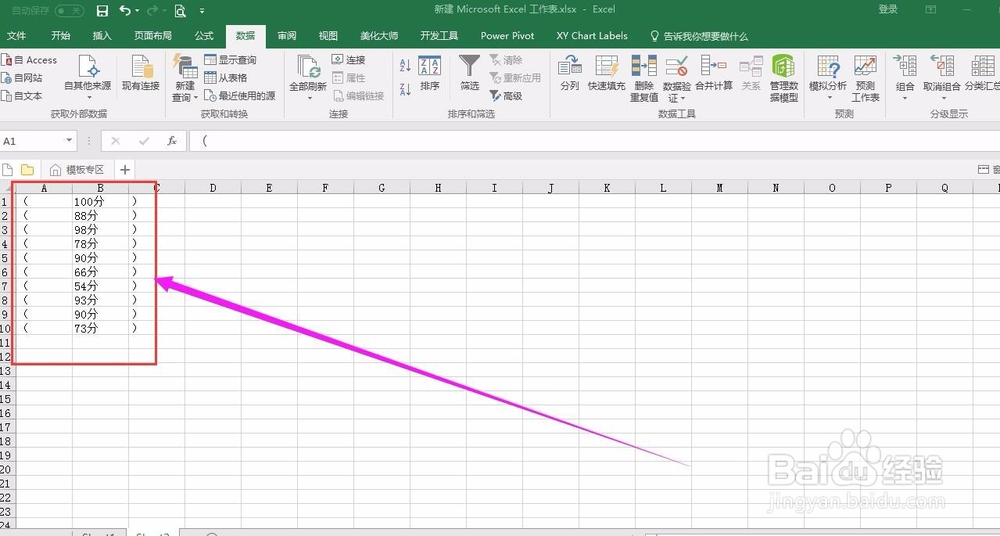The width and height of the screenshot is (1000, 536).
Task: Click 最近使用的源
Action: point(240,96)
